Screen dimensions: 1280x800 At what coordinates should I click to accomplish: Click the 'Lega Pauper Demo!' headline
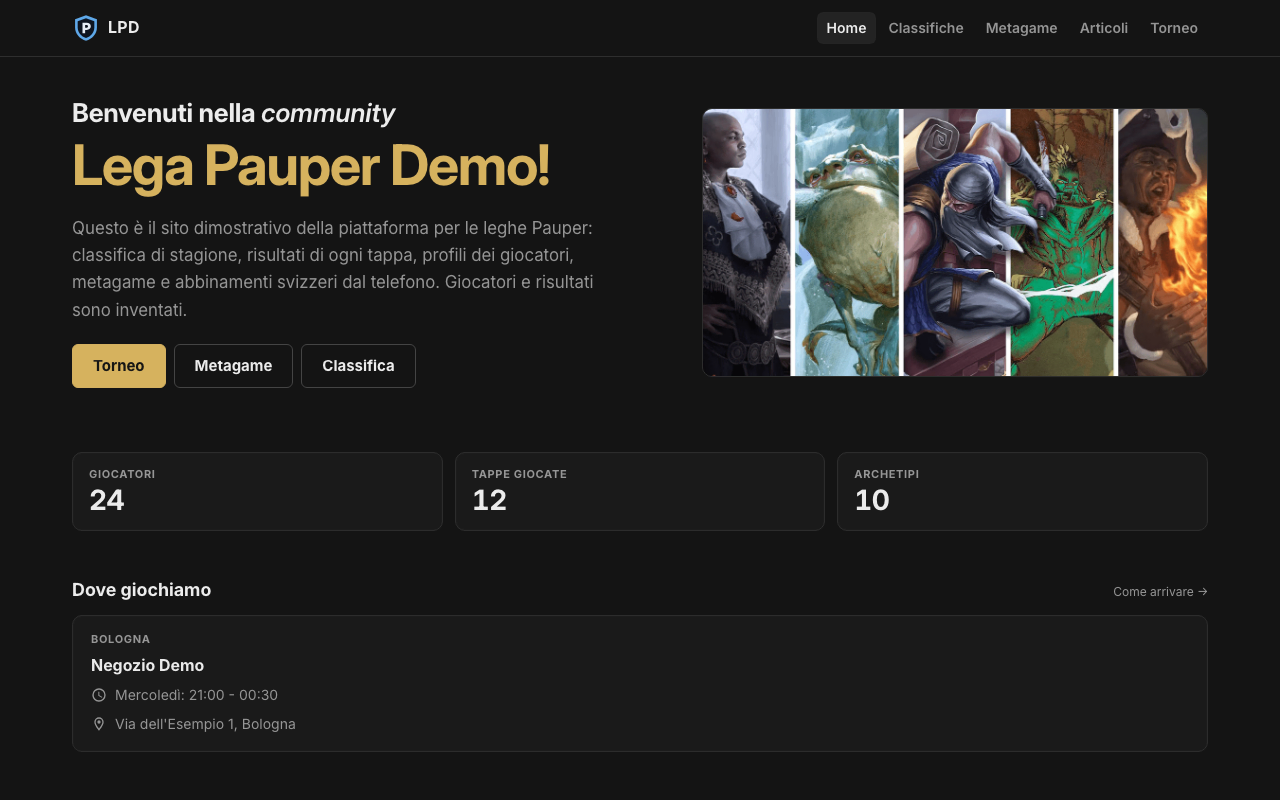(x=311, y=166)
